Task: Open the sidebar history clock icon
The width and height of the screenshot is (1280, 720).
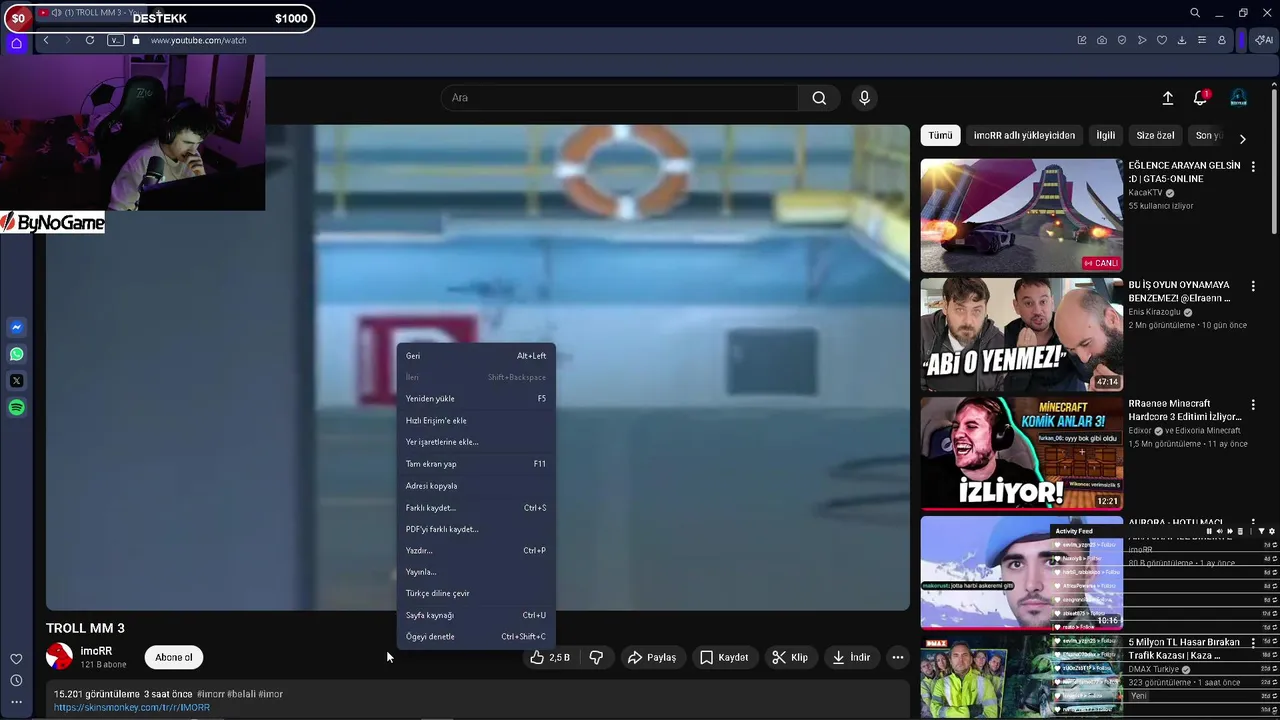Action: 16,680
